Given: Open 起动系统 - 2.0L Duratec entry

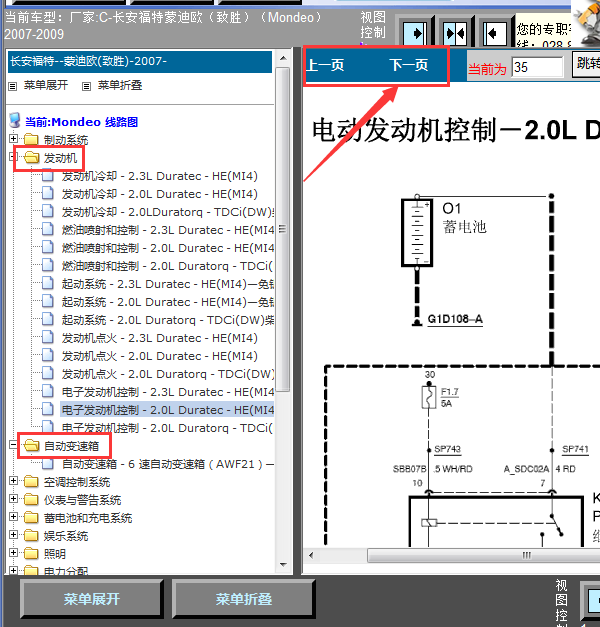Looking at the screenshot, I should click(168, 302).
